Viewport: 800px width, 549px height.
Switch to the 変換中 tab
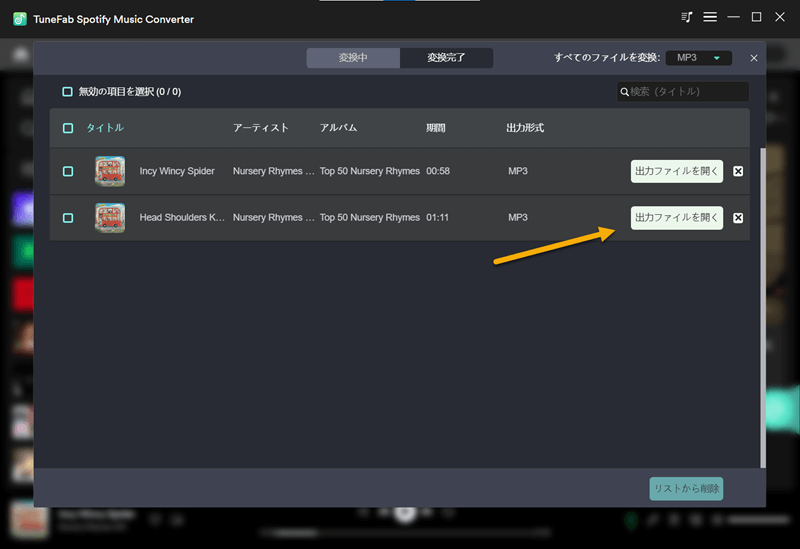(353, 58)
